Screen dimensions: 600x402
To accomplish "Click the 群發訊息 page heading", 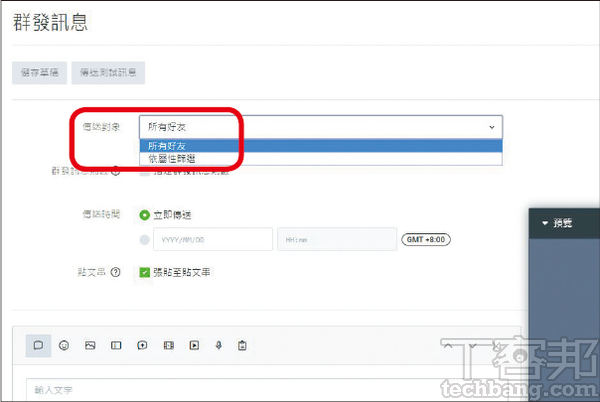I will (50, 22).
